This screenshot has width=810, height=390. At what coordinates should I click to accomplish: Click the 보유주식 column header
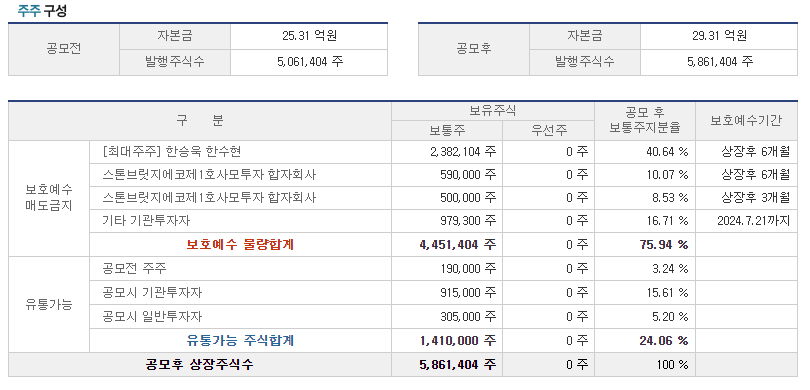click(493, 111)
